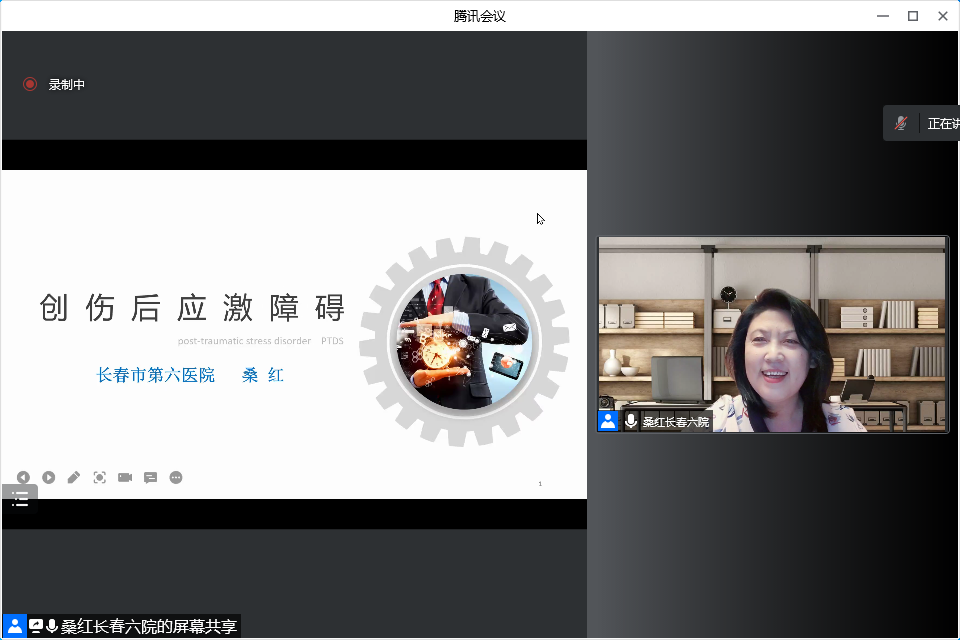Click the blue user avatar at bottom left

tap(15, 627)
